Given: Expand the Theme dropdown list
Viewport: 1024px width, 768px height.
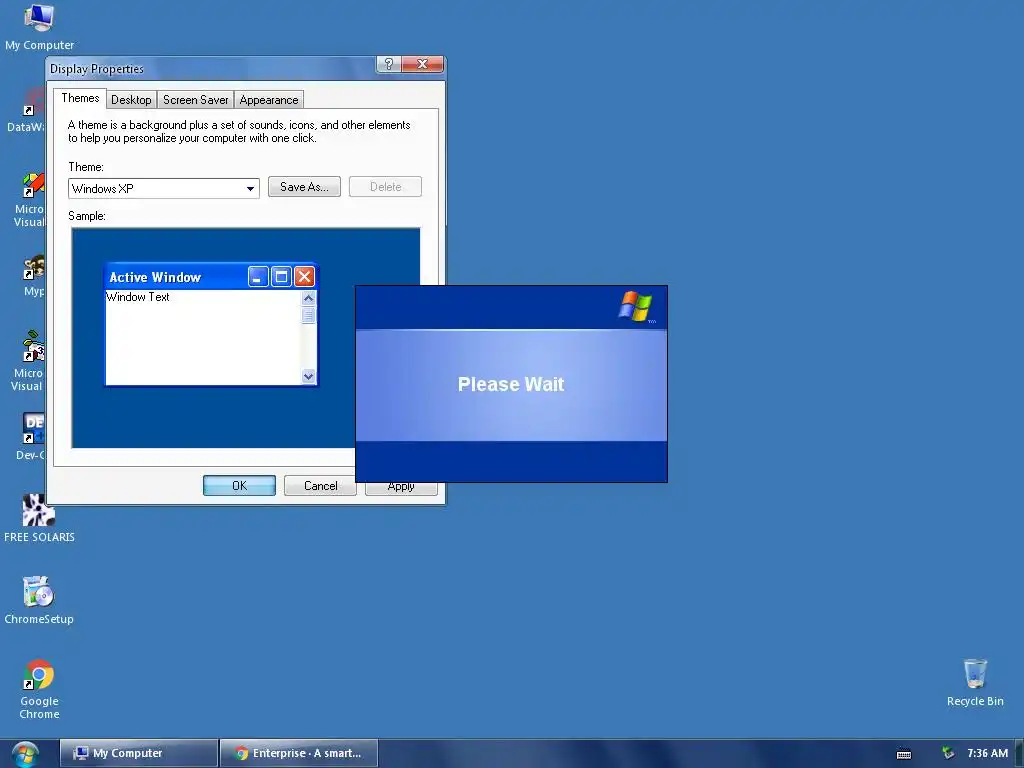Looking at the screenshot, I should click(x=250, y=189).
